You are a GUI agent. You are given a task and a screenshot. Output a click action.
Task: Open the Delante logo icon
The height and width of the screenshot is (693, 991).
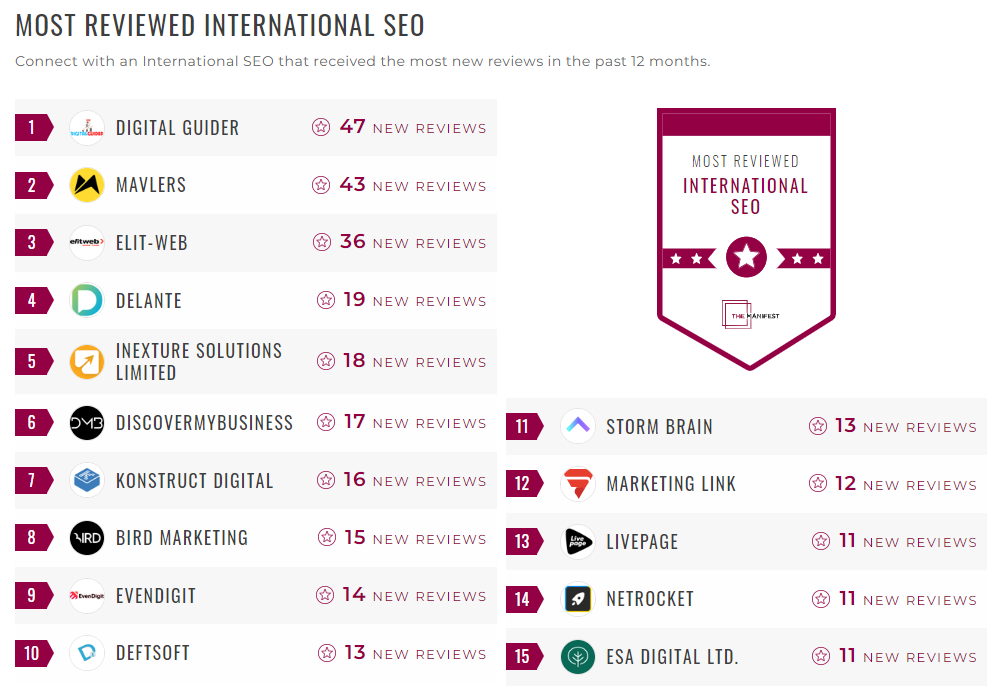point(87,300)
